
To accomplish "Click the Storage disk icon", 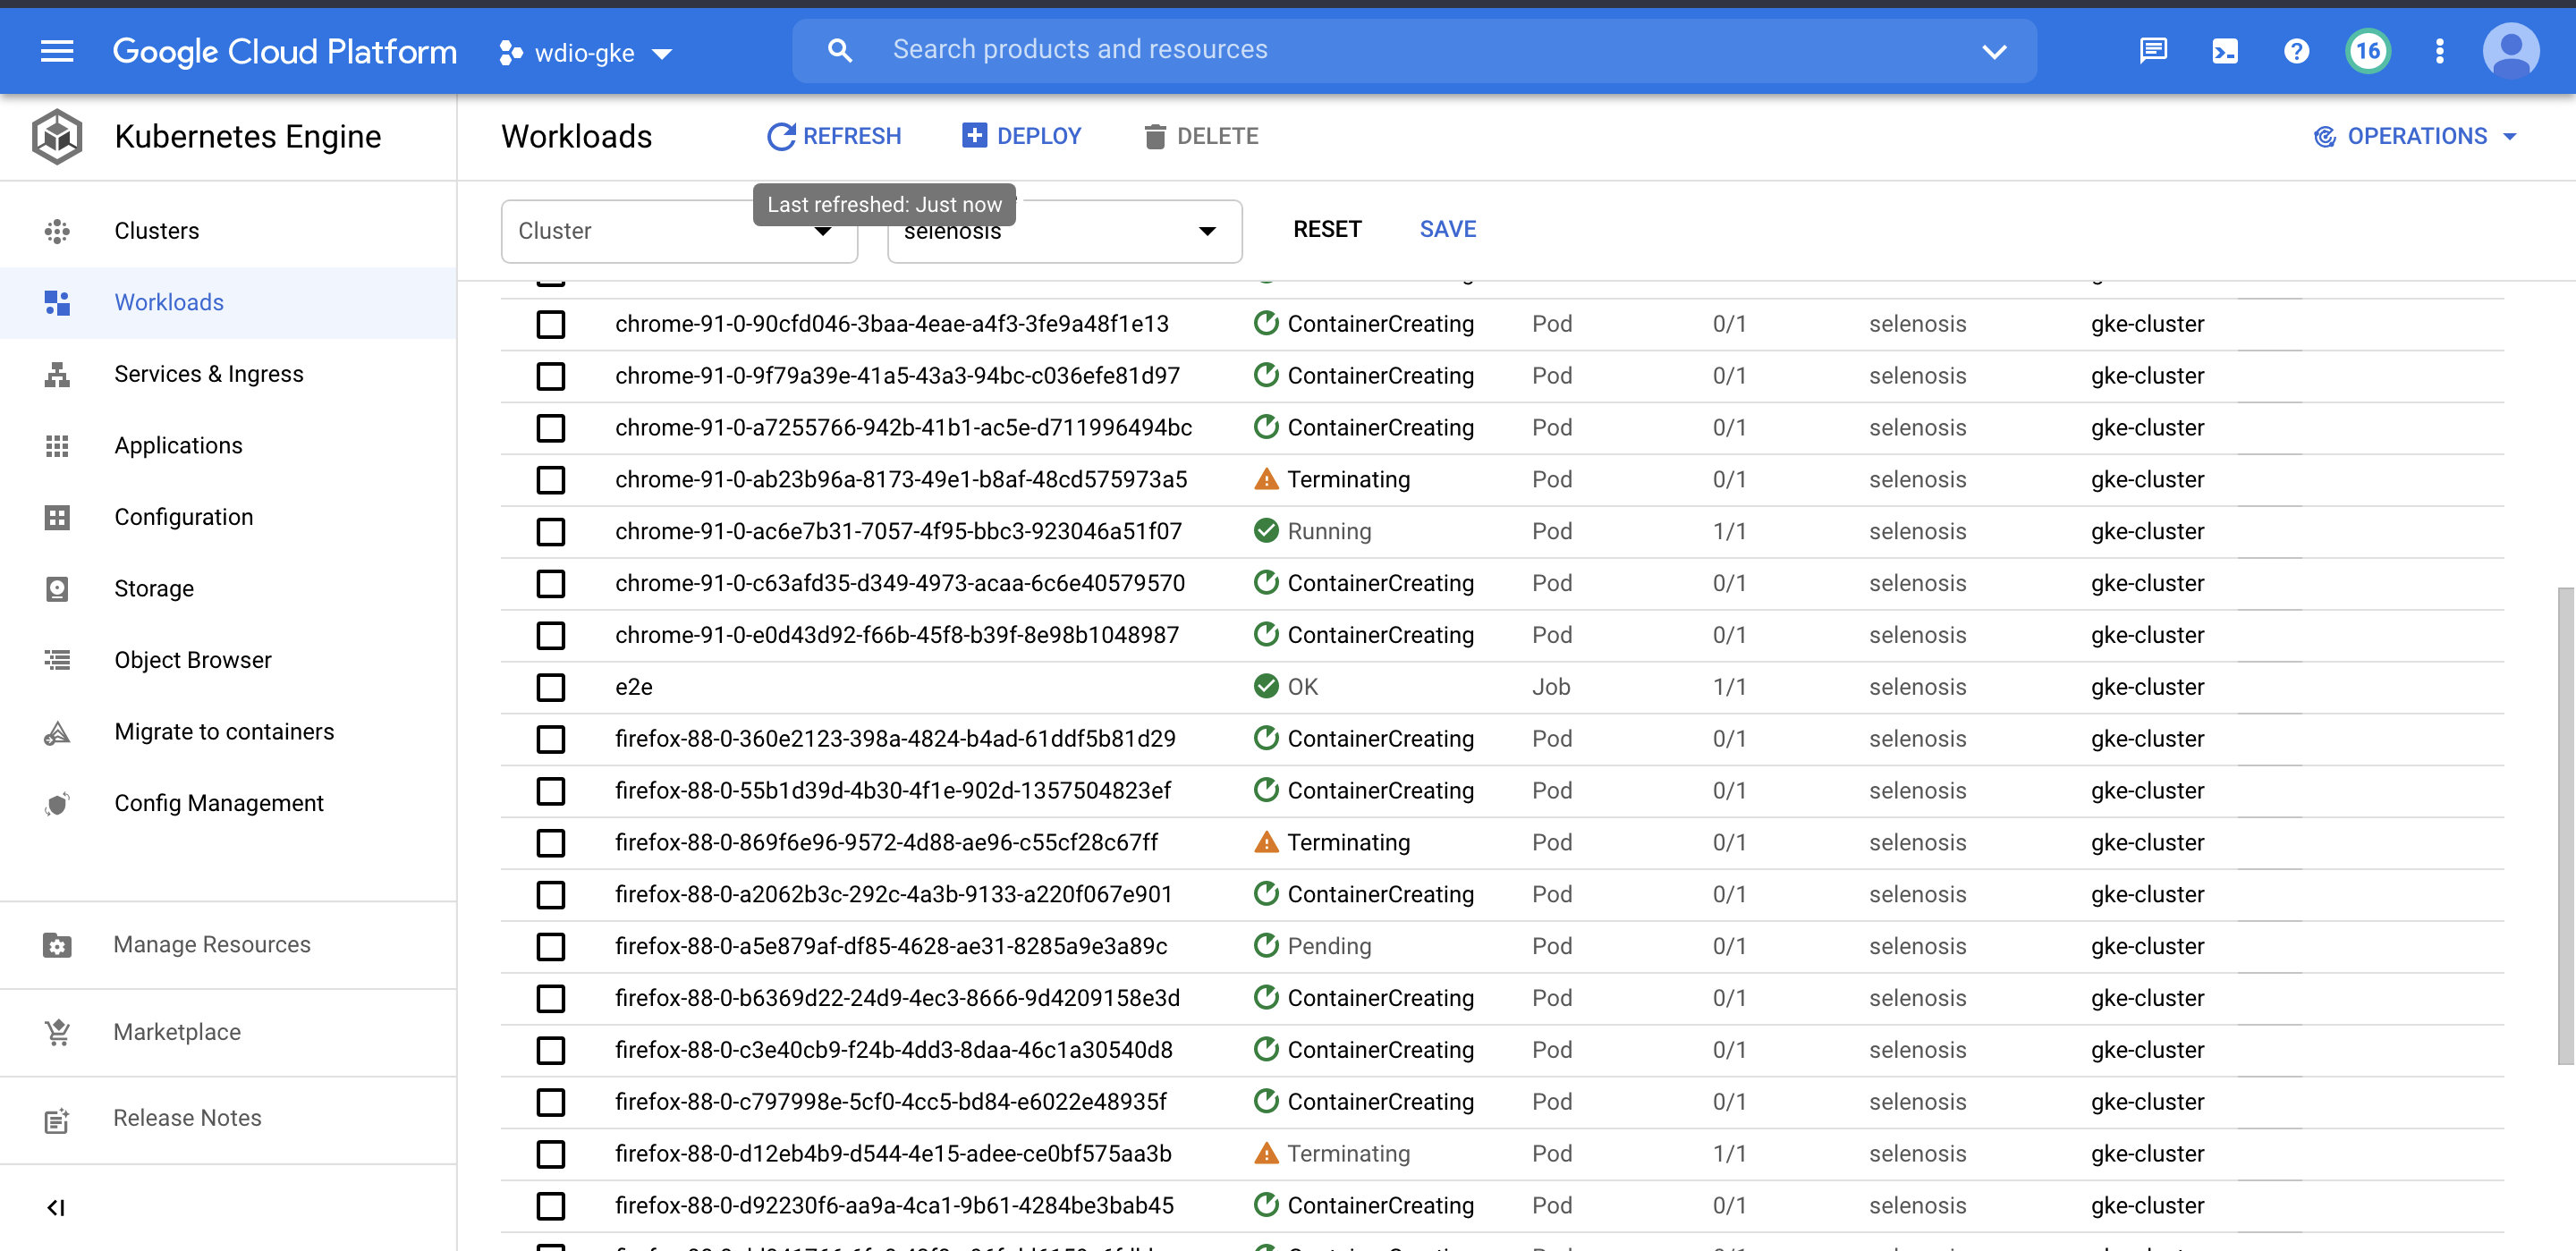I will (57, 589).
